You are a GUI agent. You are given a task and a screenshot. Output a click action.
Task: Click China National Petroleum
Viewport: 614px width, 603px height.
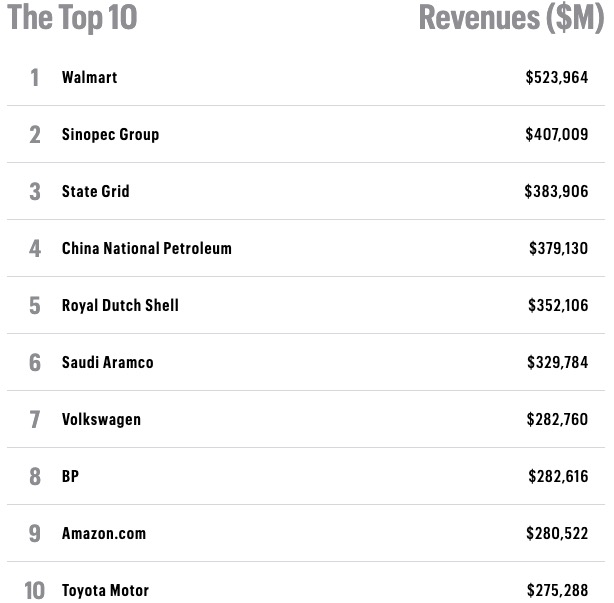146,248
